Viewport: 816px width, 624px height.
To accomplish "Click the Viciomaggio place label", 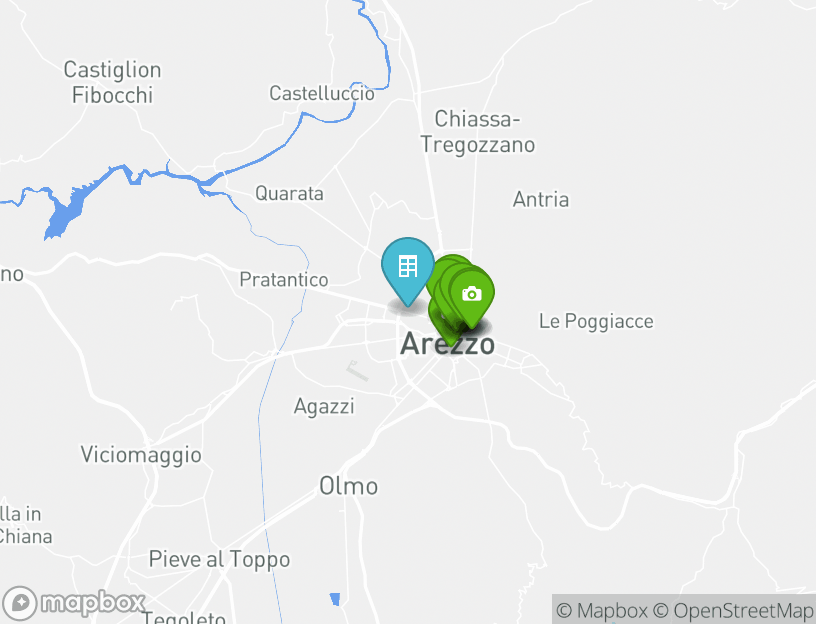I will coord(141,455).
